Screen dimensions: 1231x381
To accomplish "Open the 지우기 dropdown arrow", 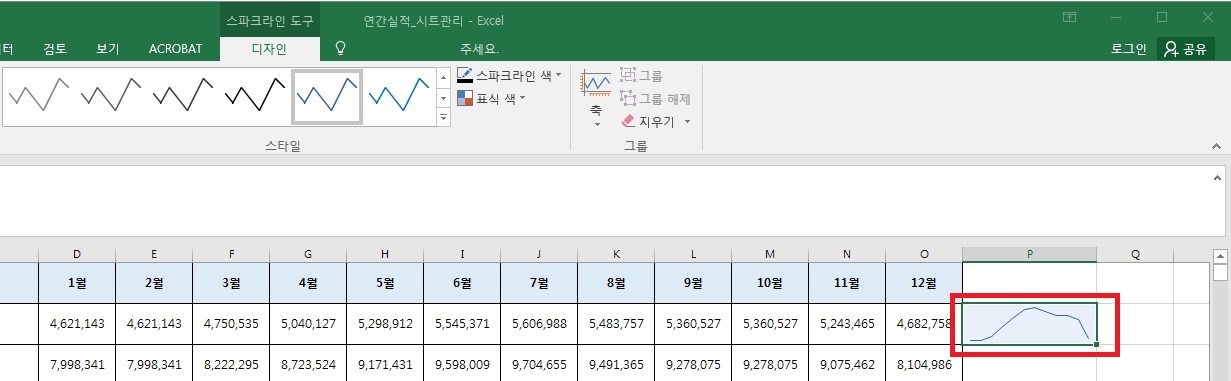I will (688, 122).
